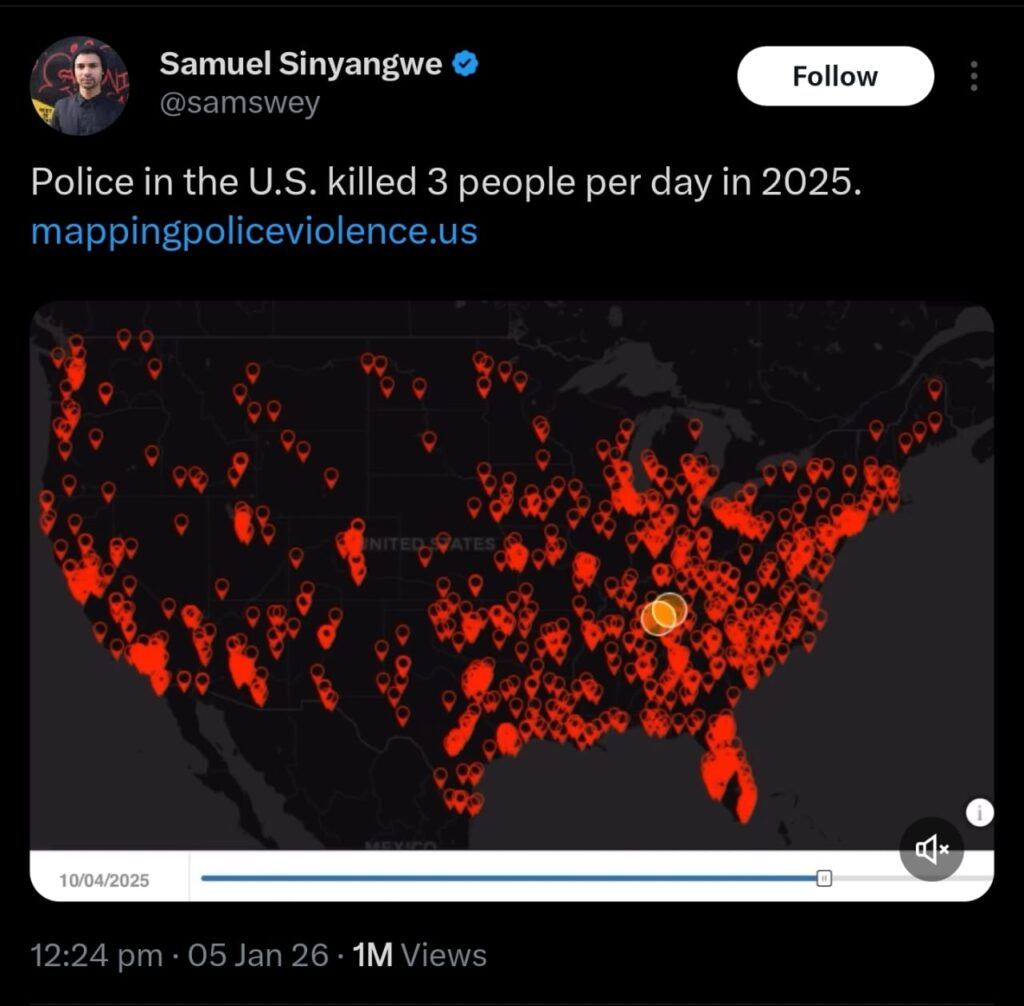Screen dimensions: 1024x1006
Task: Click the 1M Views count
Action: (x=420, y=955)
